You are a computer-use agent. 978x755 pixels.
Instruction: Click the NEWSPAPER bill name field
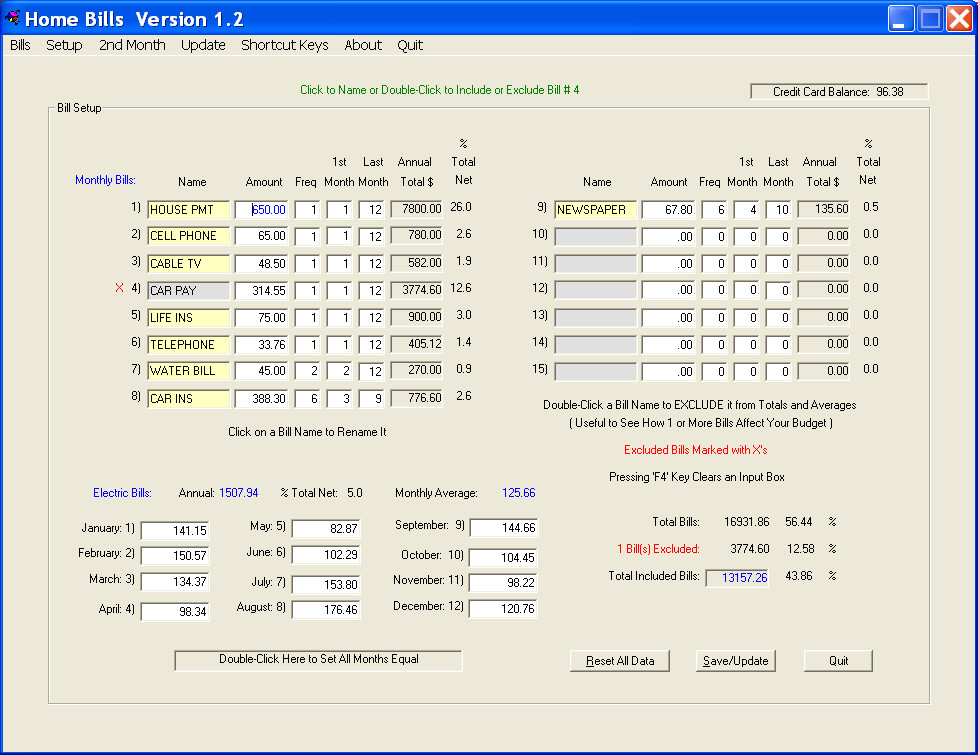tap(595, 210)
